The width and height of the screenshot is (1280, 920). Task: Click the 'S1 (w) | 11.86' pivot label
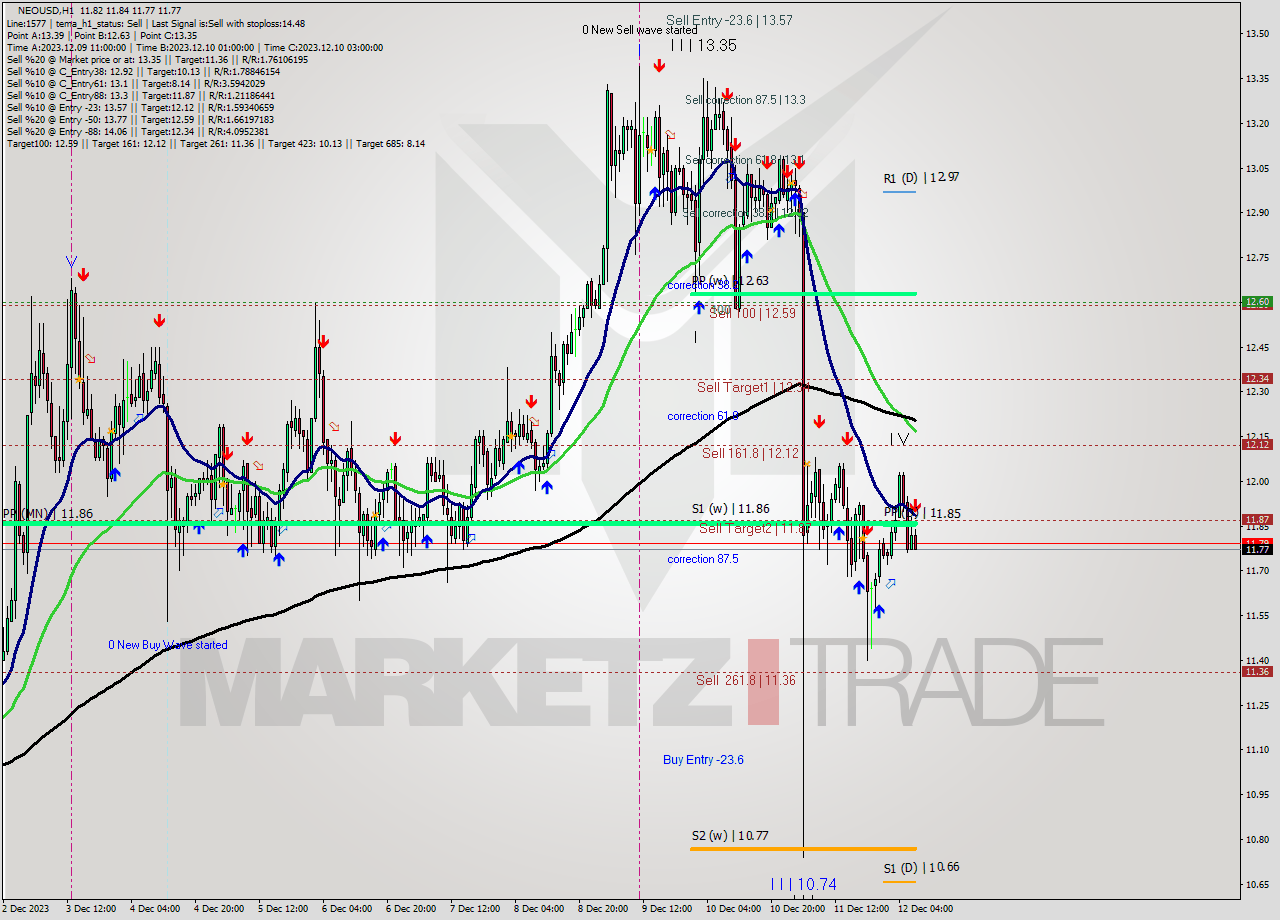[x=730, y=509]
